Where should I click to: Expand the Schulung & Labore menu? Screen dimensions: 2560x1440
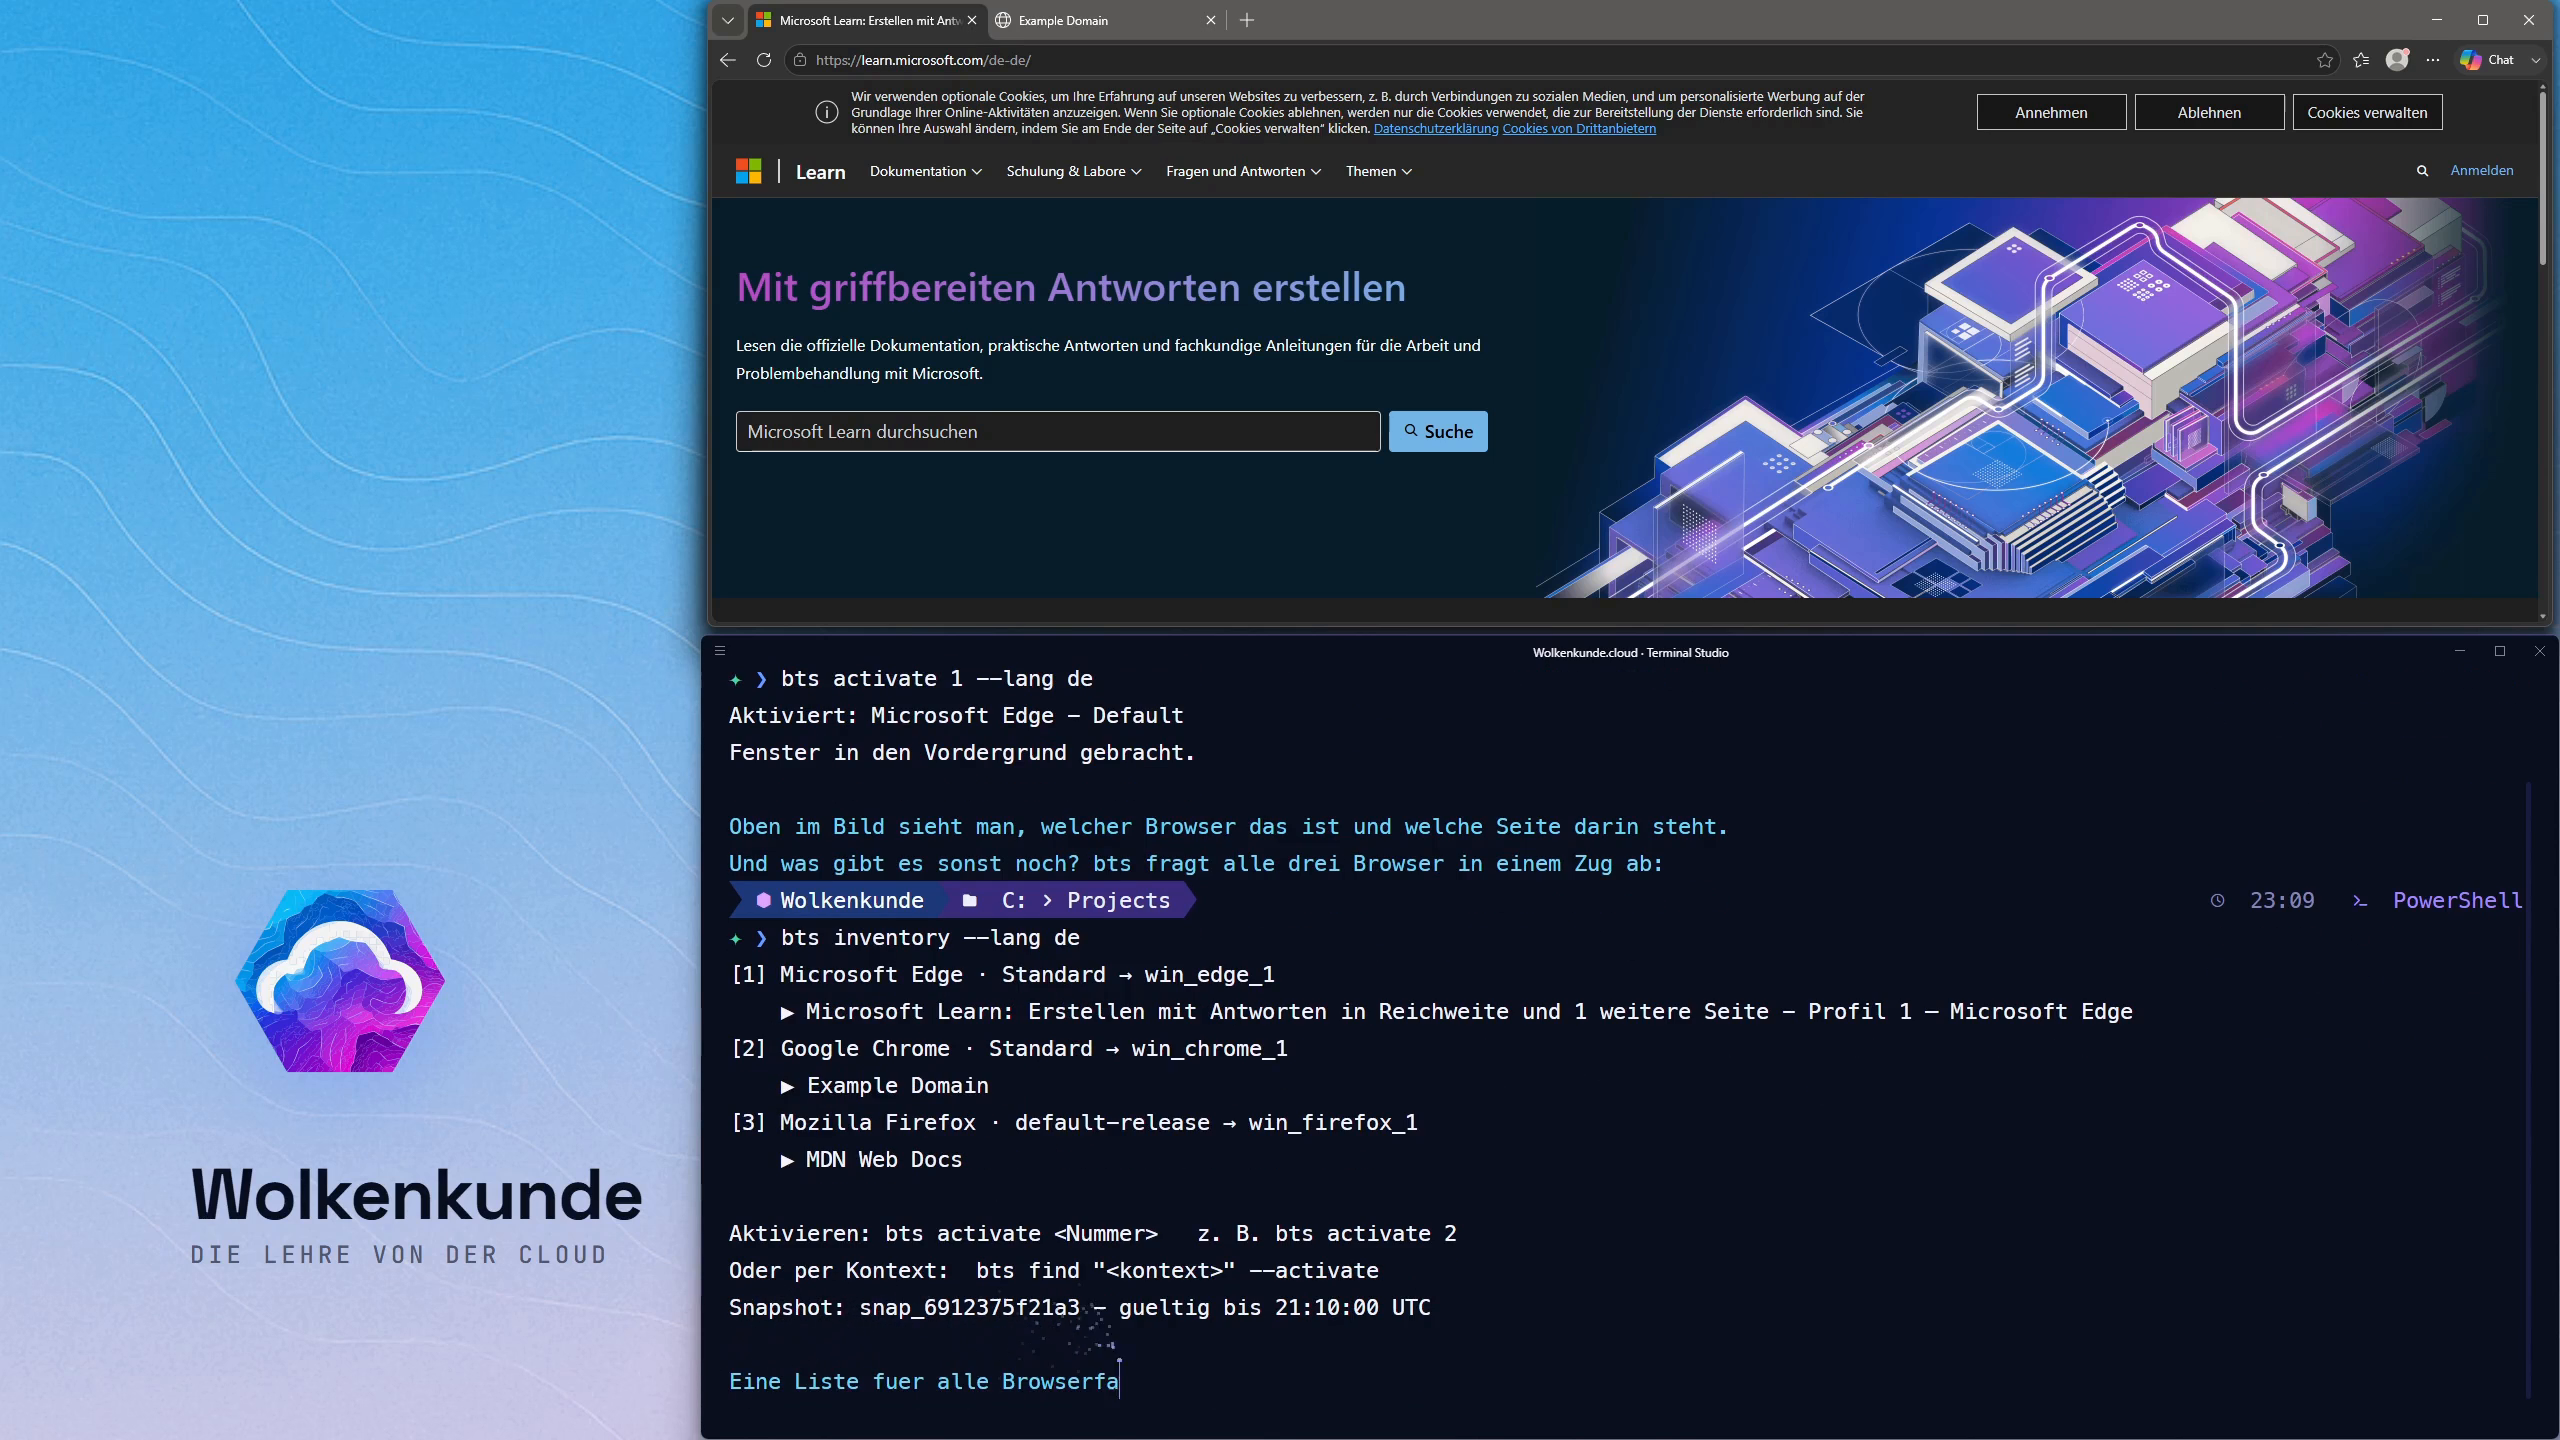(x=1073, y=171)
